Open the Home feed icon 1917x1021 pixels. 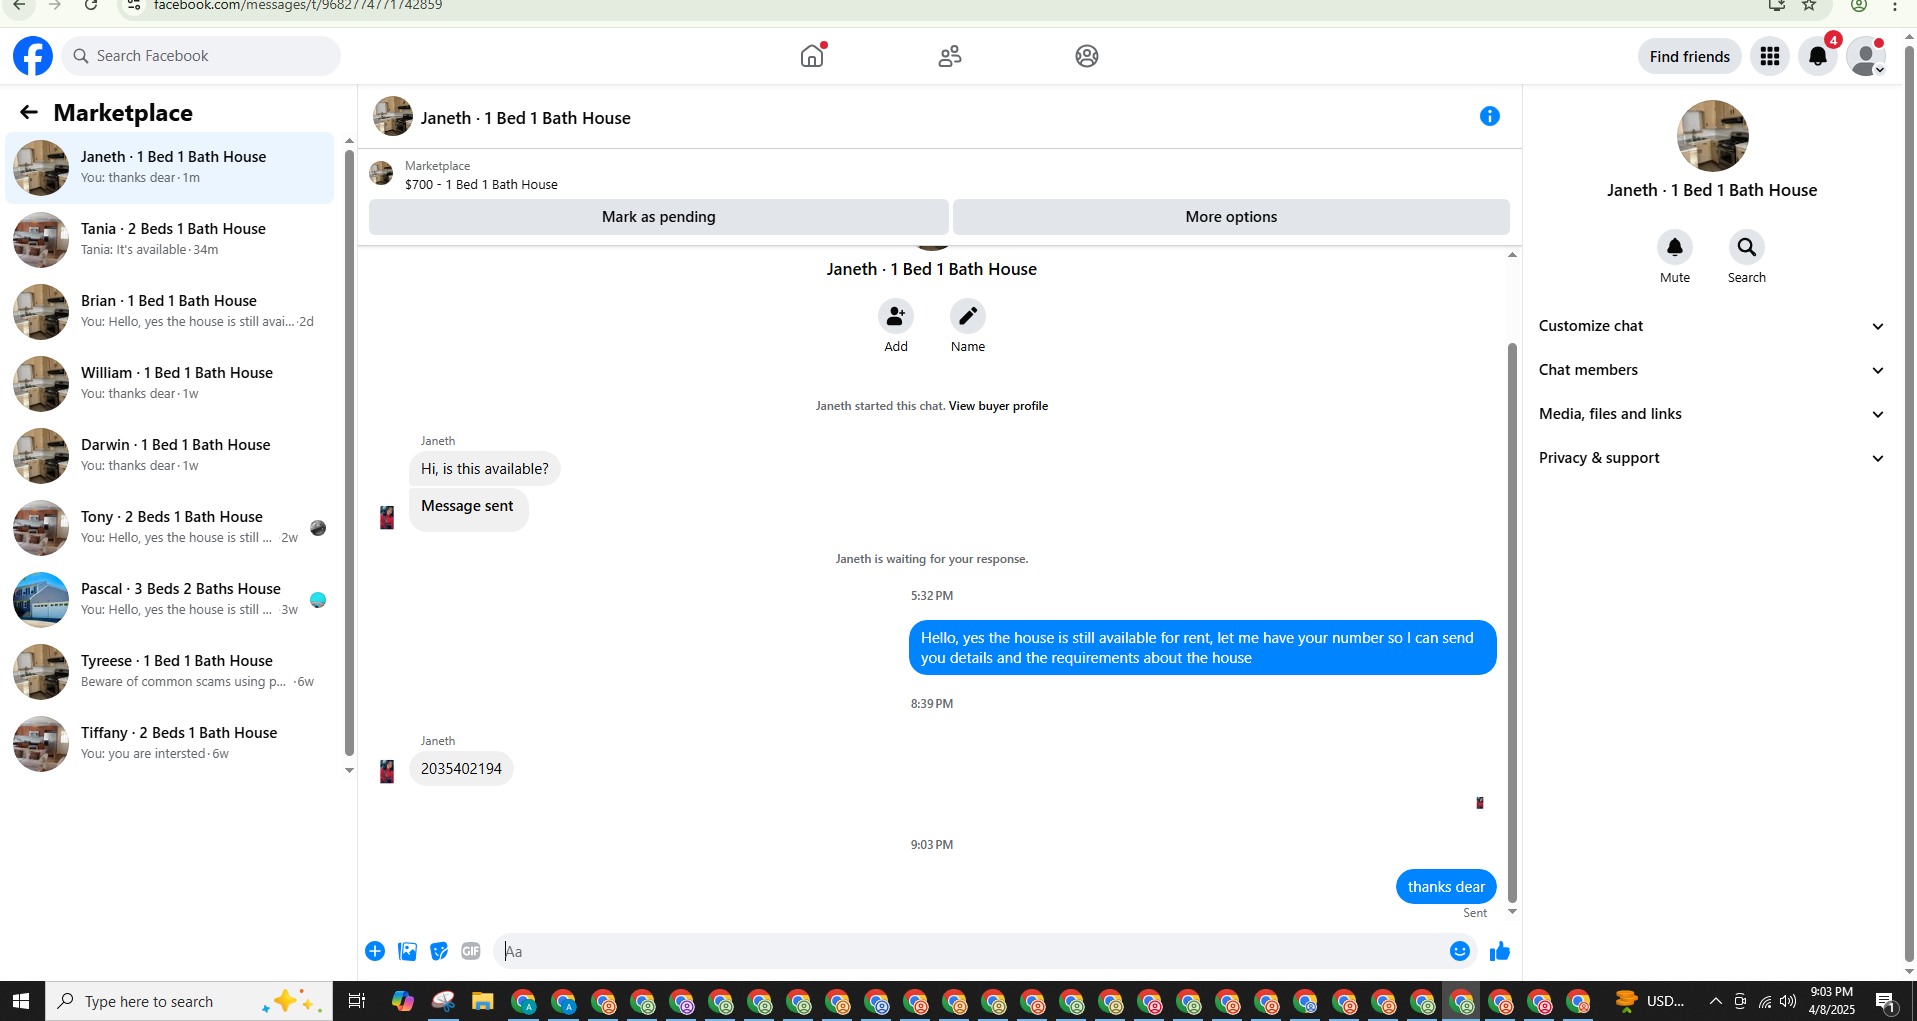coord(812,56)
